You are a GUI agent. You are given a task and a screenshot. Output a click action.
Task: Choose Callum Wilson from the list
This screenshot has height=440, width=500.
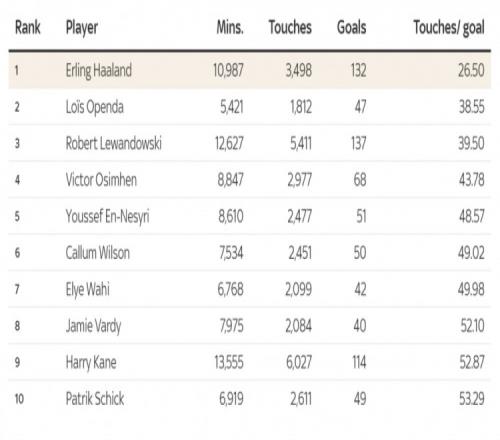(98, 253)
